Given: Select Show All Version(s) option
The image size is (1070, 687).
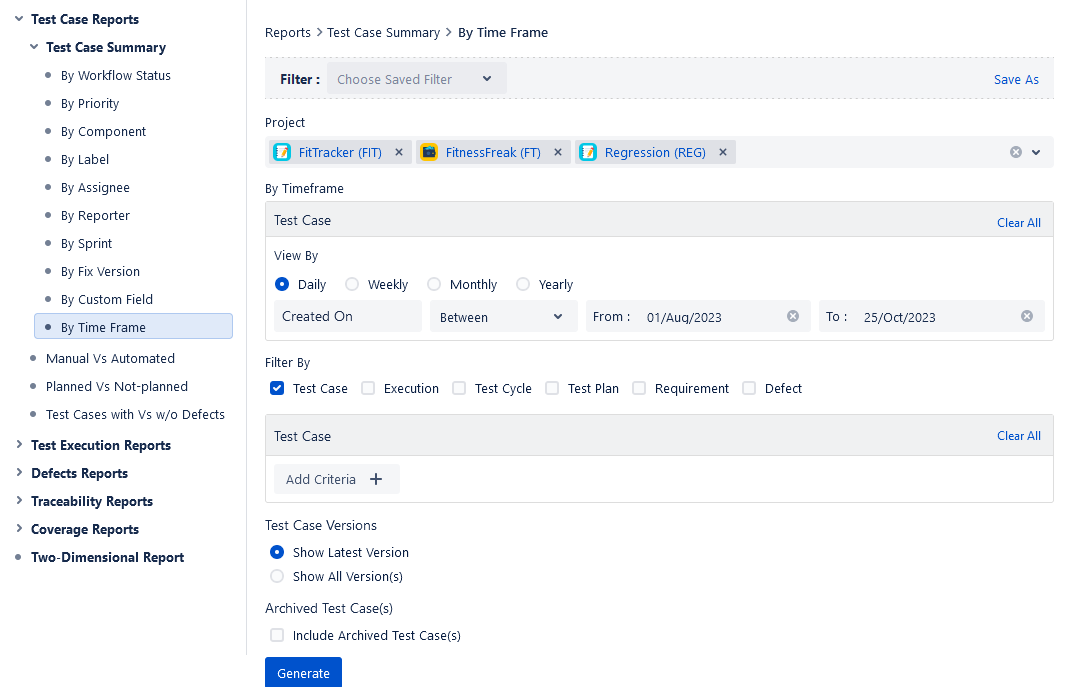Looking at the screenshot, I should pyautogui.click(x=277, y=576).
